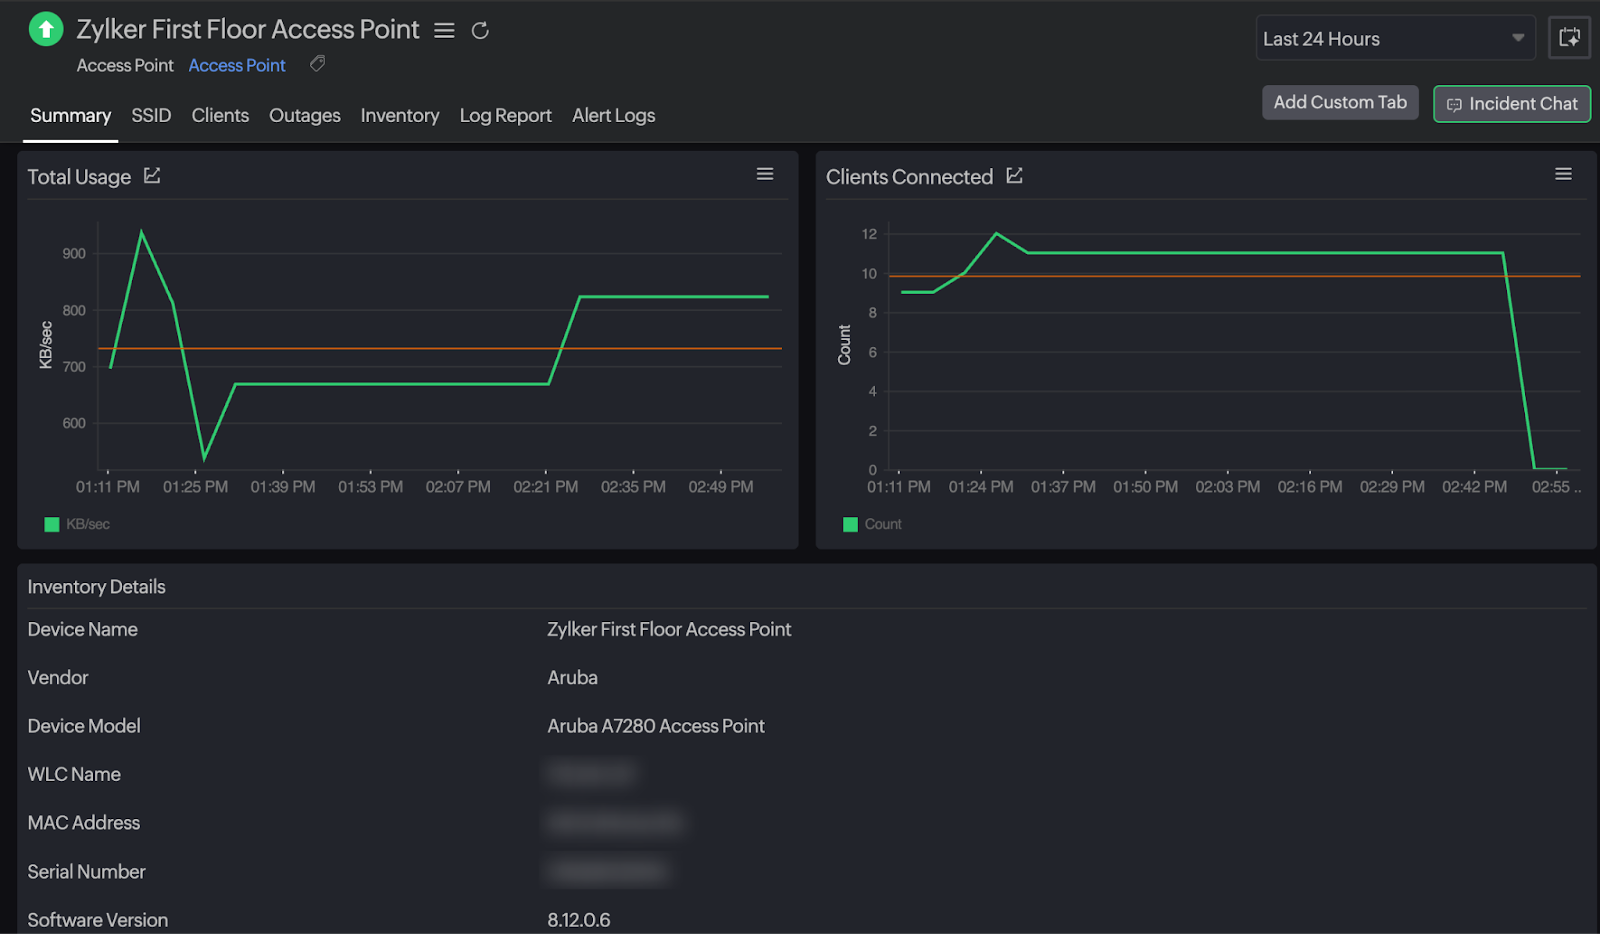
Task: Switch to the Alert Logs tab
Action: pyautogui.click(x=613, y=115)
